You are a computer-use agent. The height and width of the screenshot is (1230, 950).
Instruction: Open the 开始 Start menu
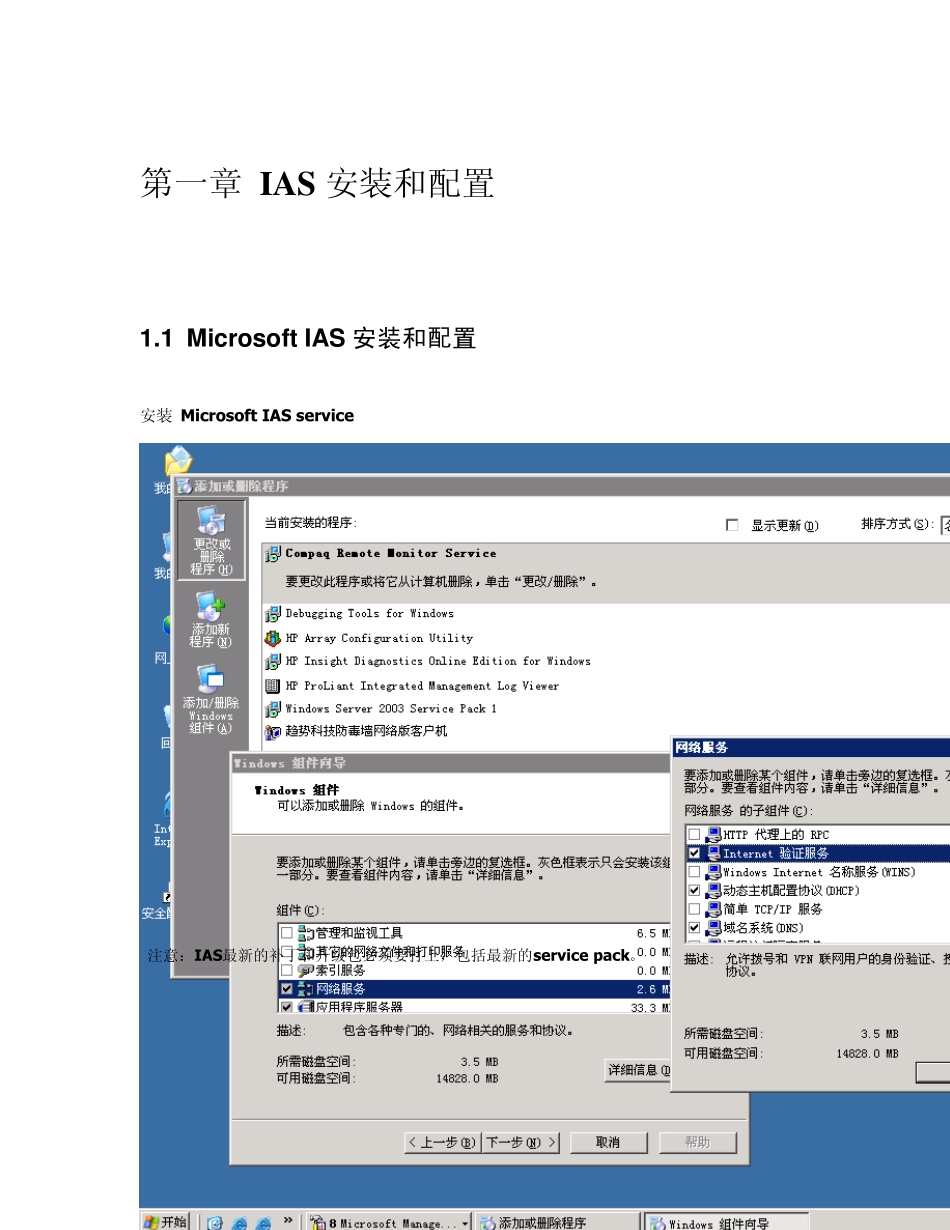click(x=166, y=1222)
